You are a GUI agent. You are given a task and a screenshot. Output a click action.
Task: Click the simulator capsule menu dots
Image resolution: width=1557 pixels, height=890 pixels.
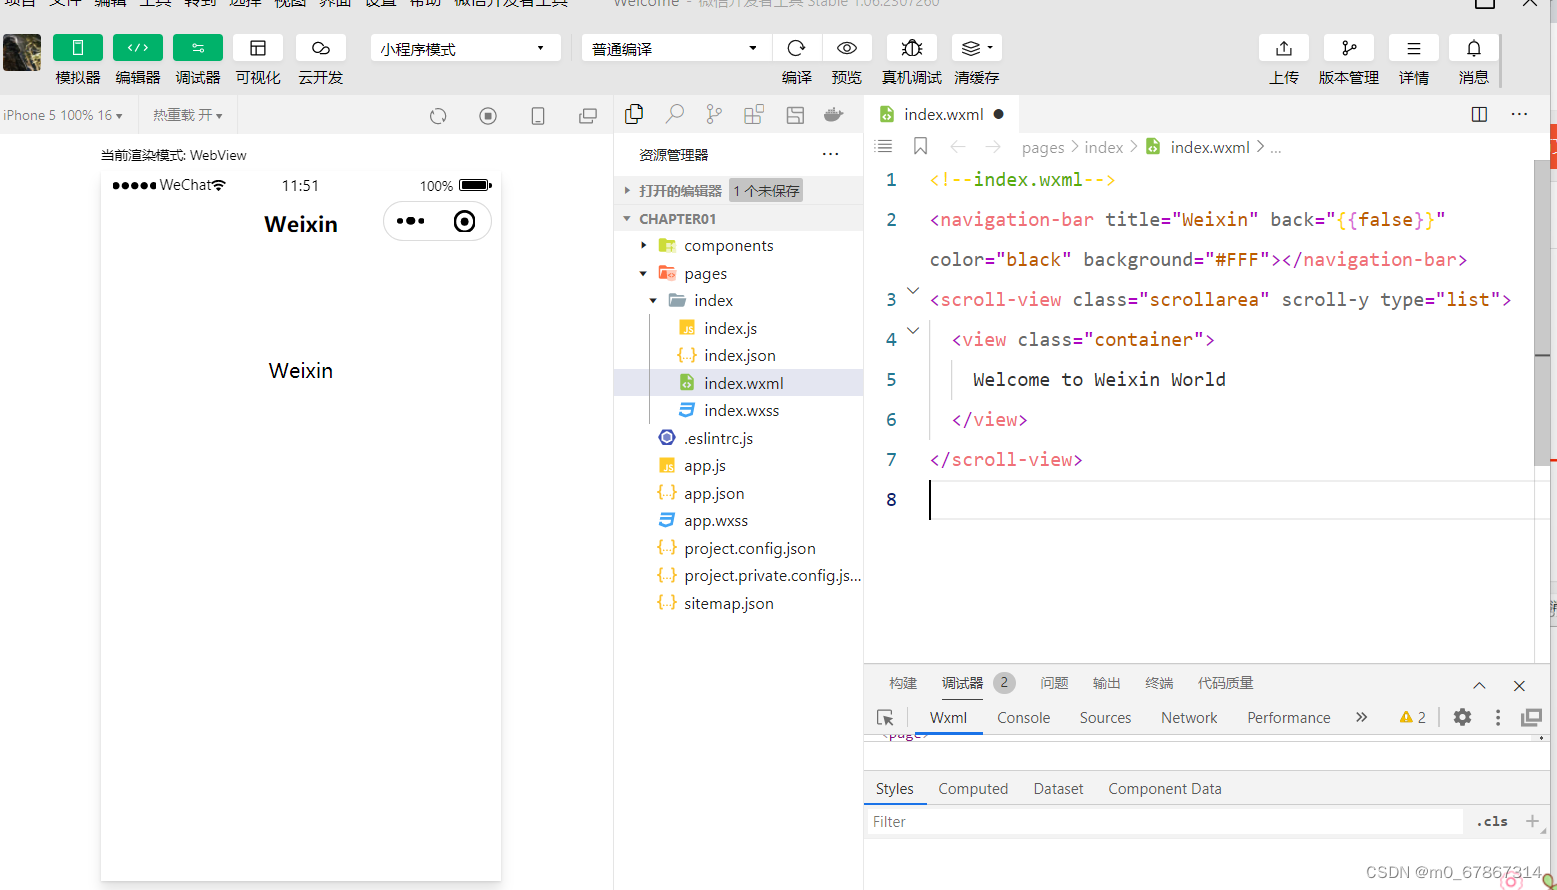(410, 221)
